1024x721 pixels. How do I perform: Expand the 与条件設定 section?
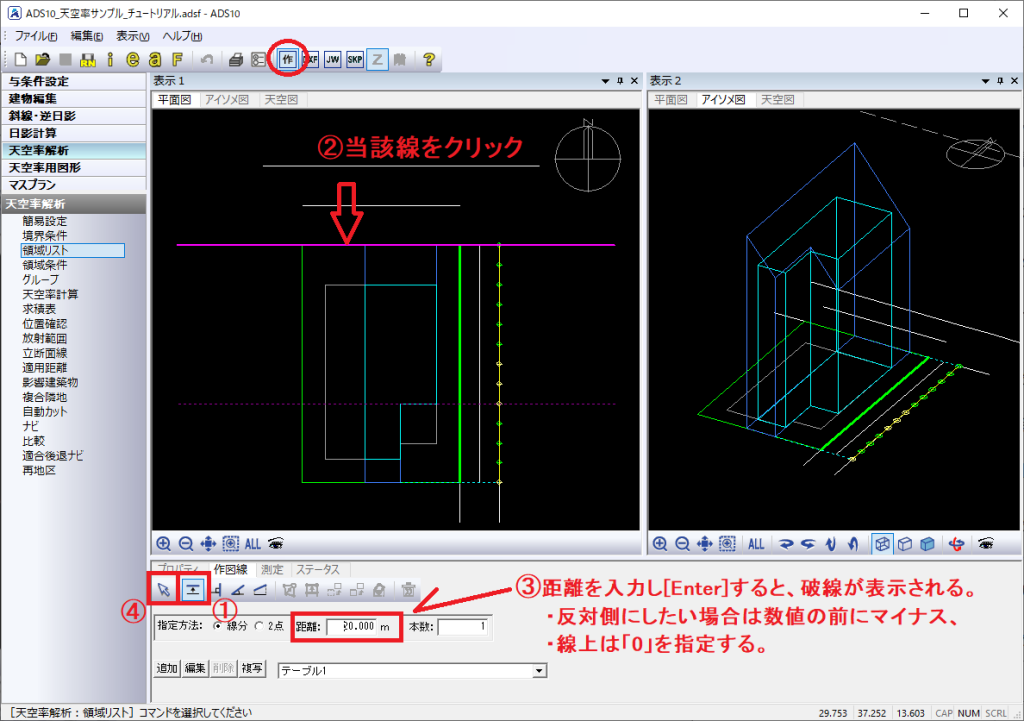(73, 81)
